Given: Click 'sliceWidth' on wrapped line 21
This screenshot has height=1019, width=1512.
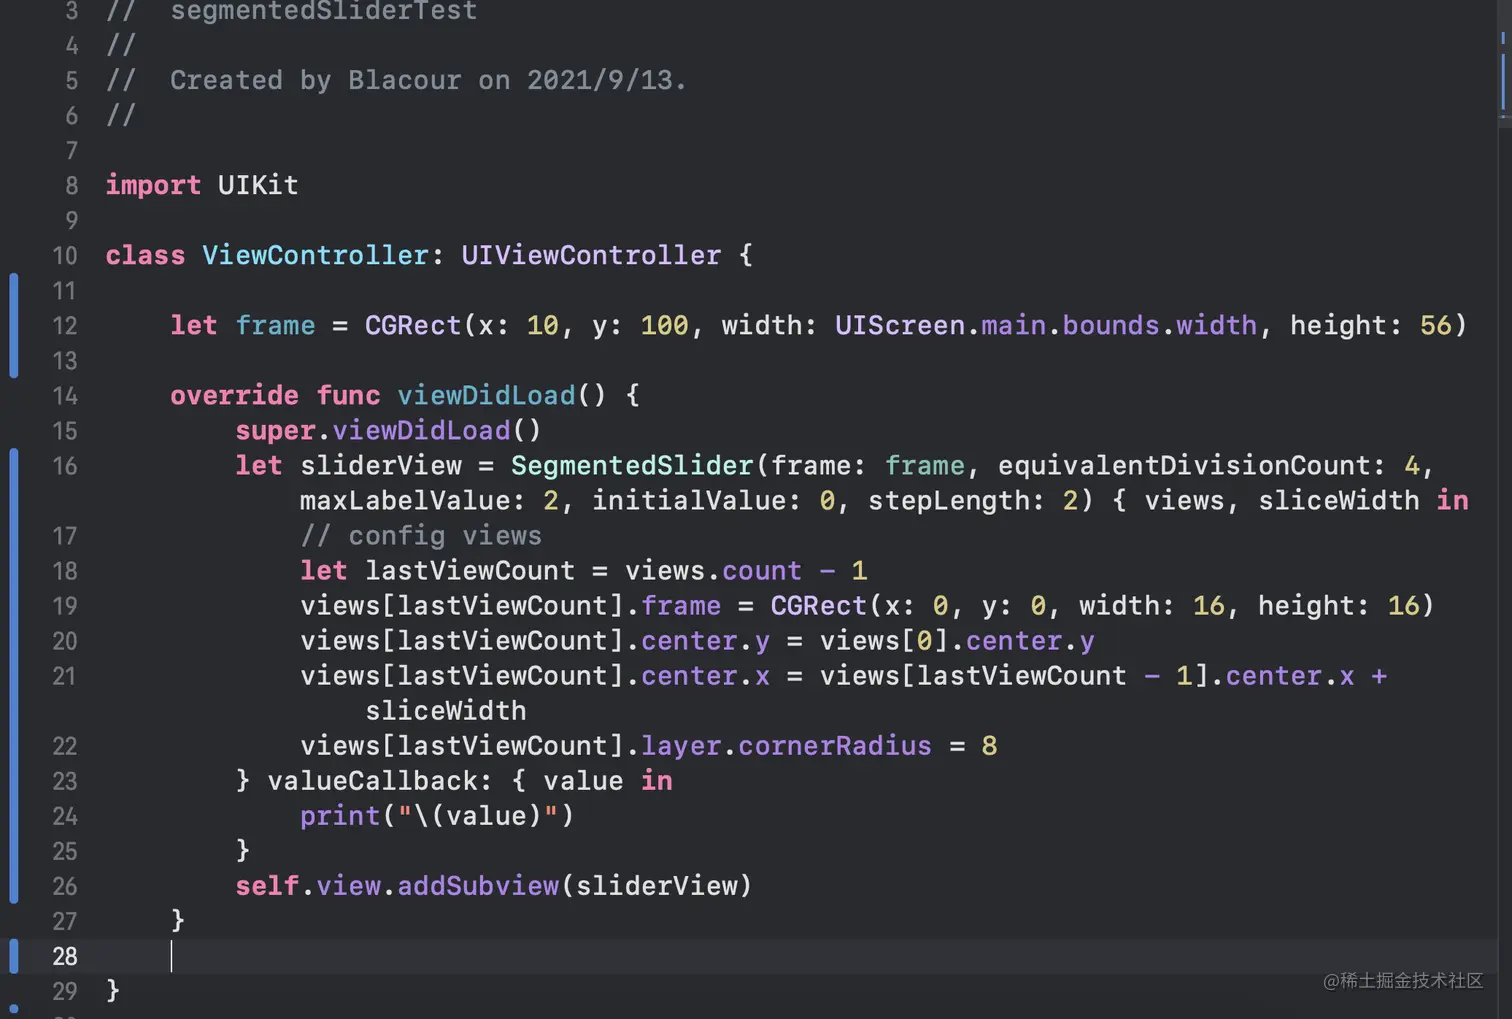Looking at the screenshot, I should [445, 711].
